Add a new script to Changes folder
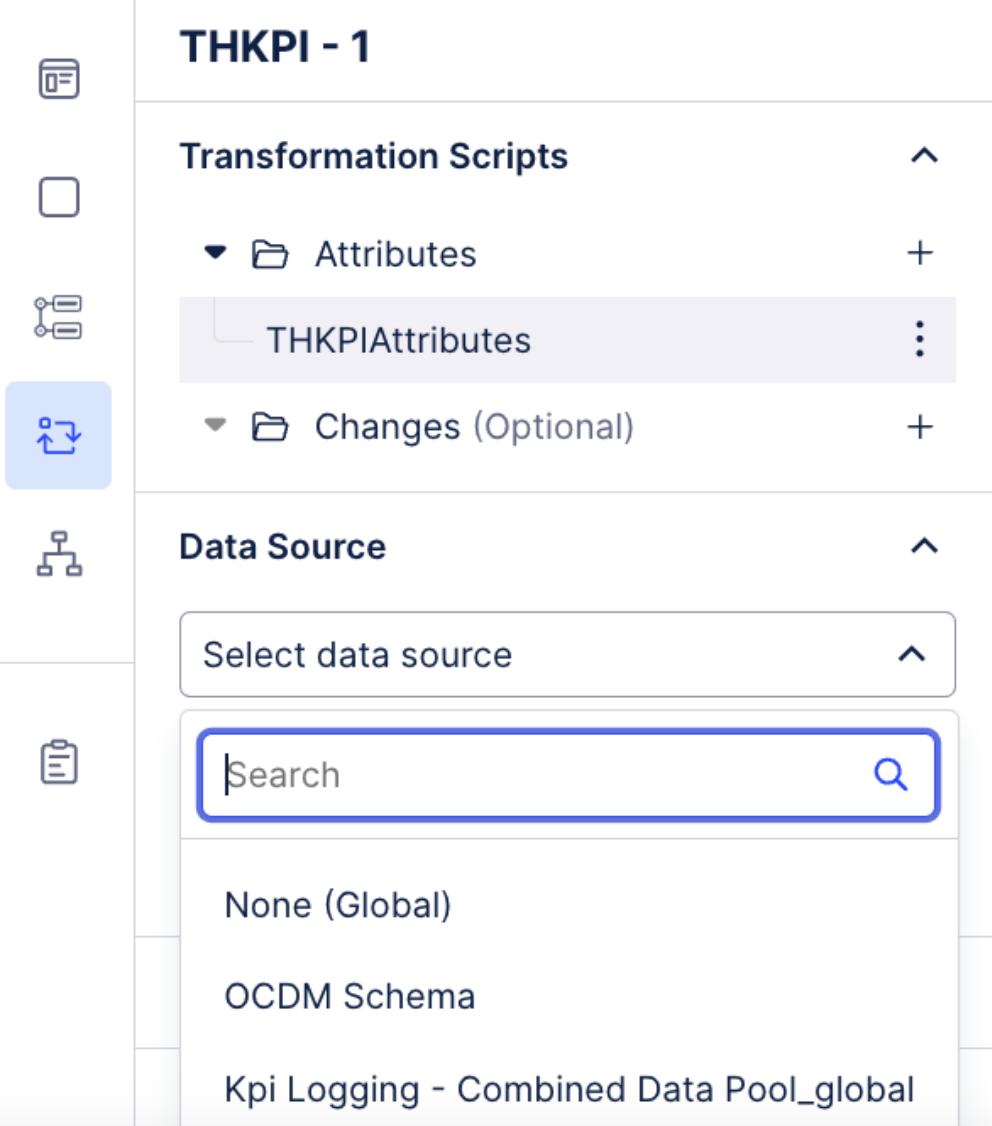This screenshot has height=1126, width=992. [919, 427]
